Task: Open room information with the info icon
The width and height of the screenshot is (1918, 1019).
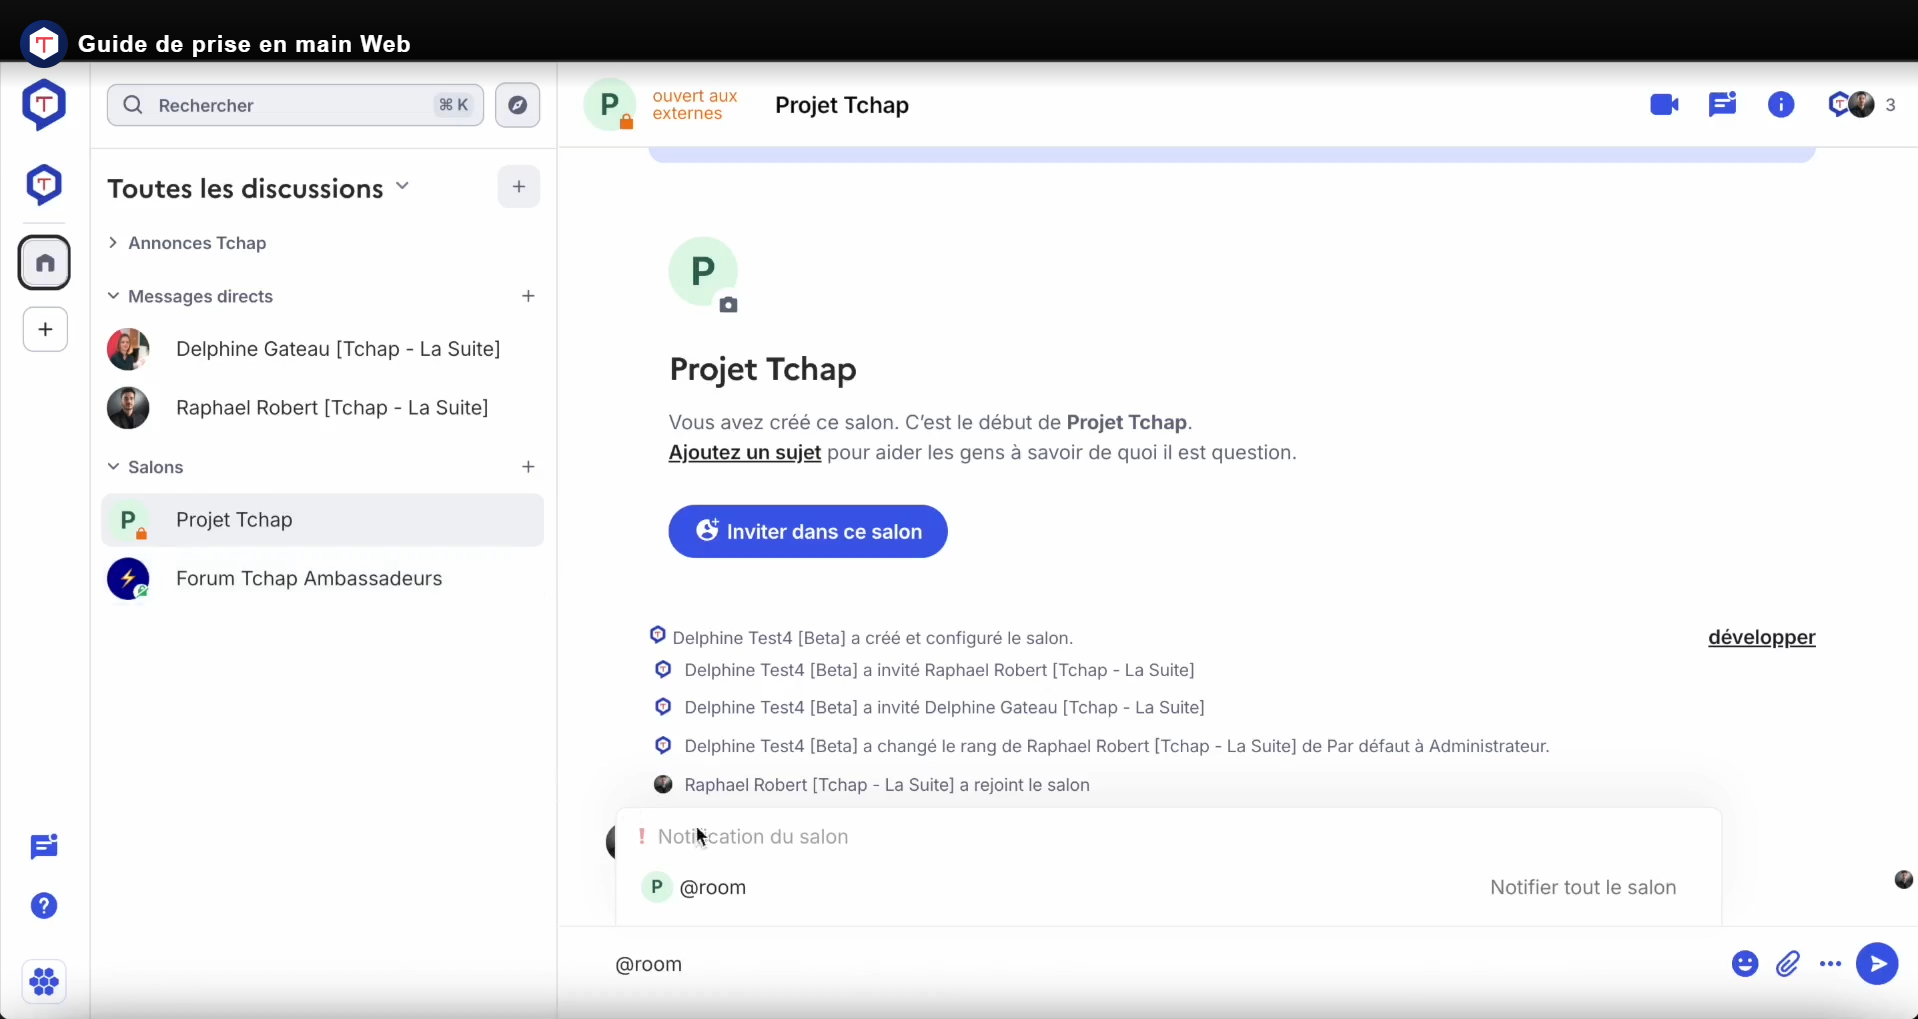Action: (x=1781, y=105)
